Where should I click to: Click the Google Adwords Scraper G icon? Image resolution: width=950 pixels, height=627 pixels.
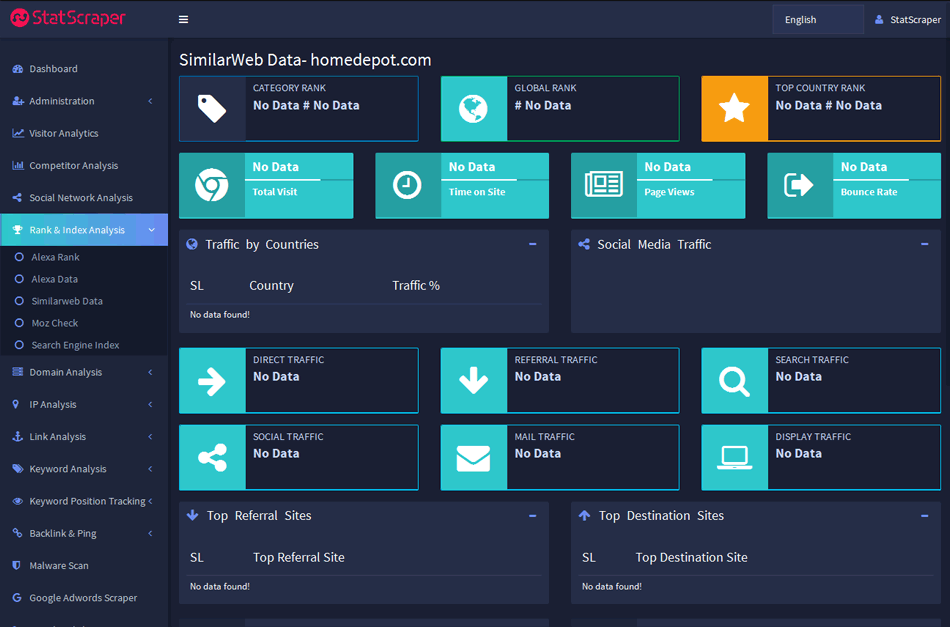[x=17, y=598]
